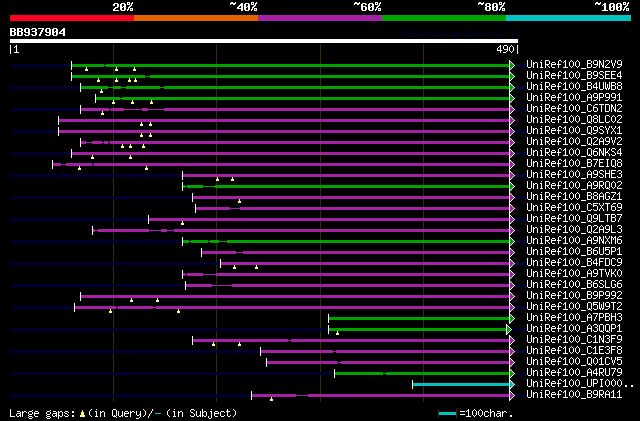
Task: Select the UniRef100_B4FDC9 label
Action: click(574, 263)
